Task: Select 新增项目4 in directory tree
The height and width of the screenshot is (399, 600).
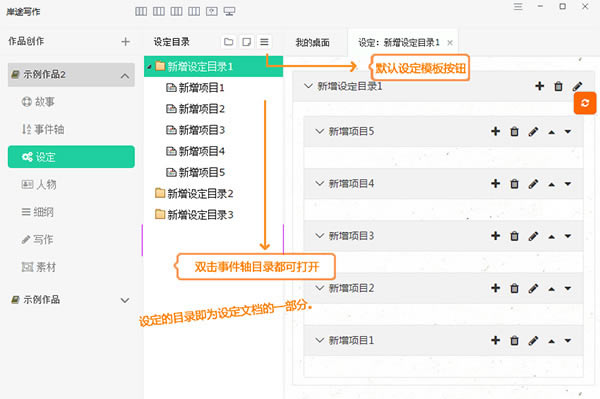Action: 195,151
